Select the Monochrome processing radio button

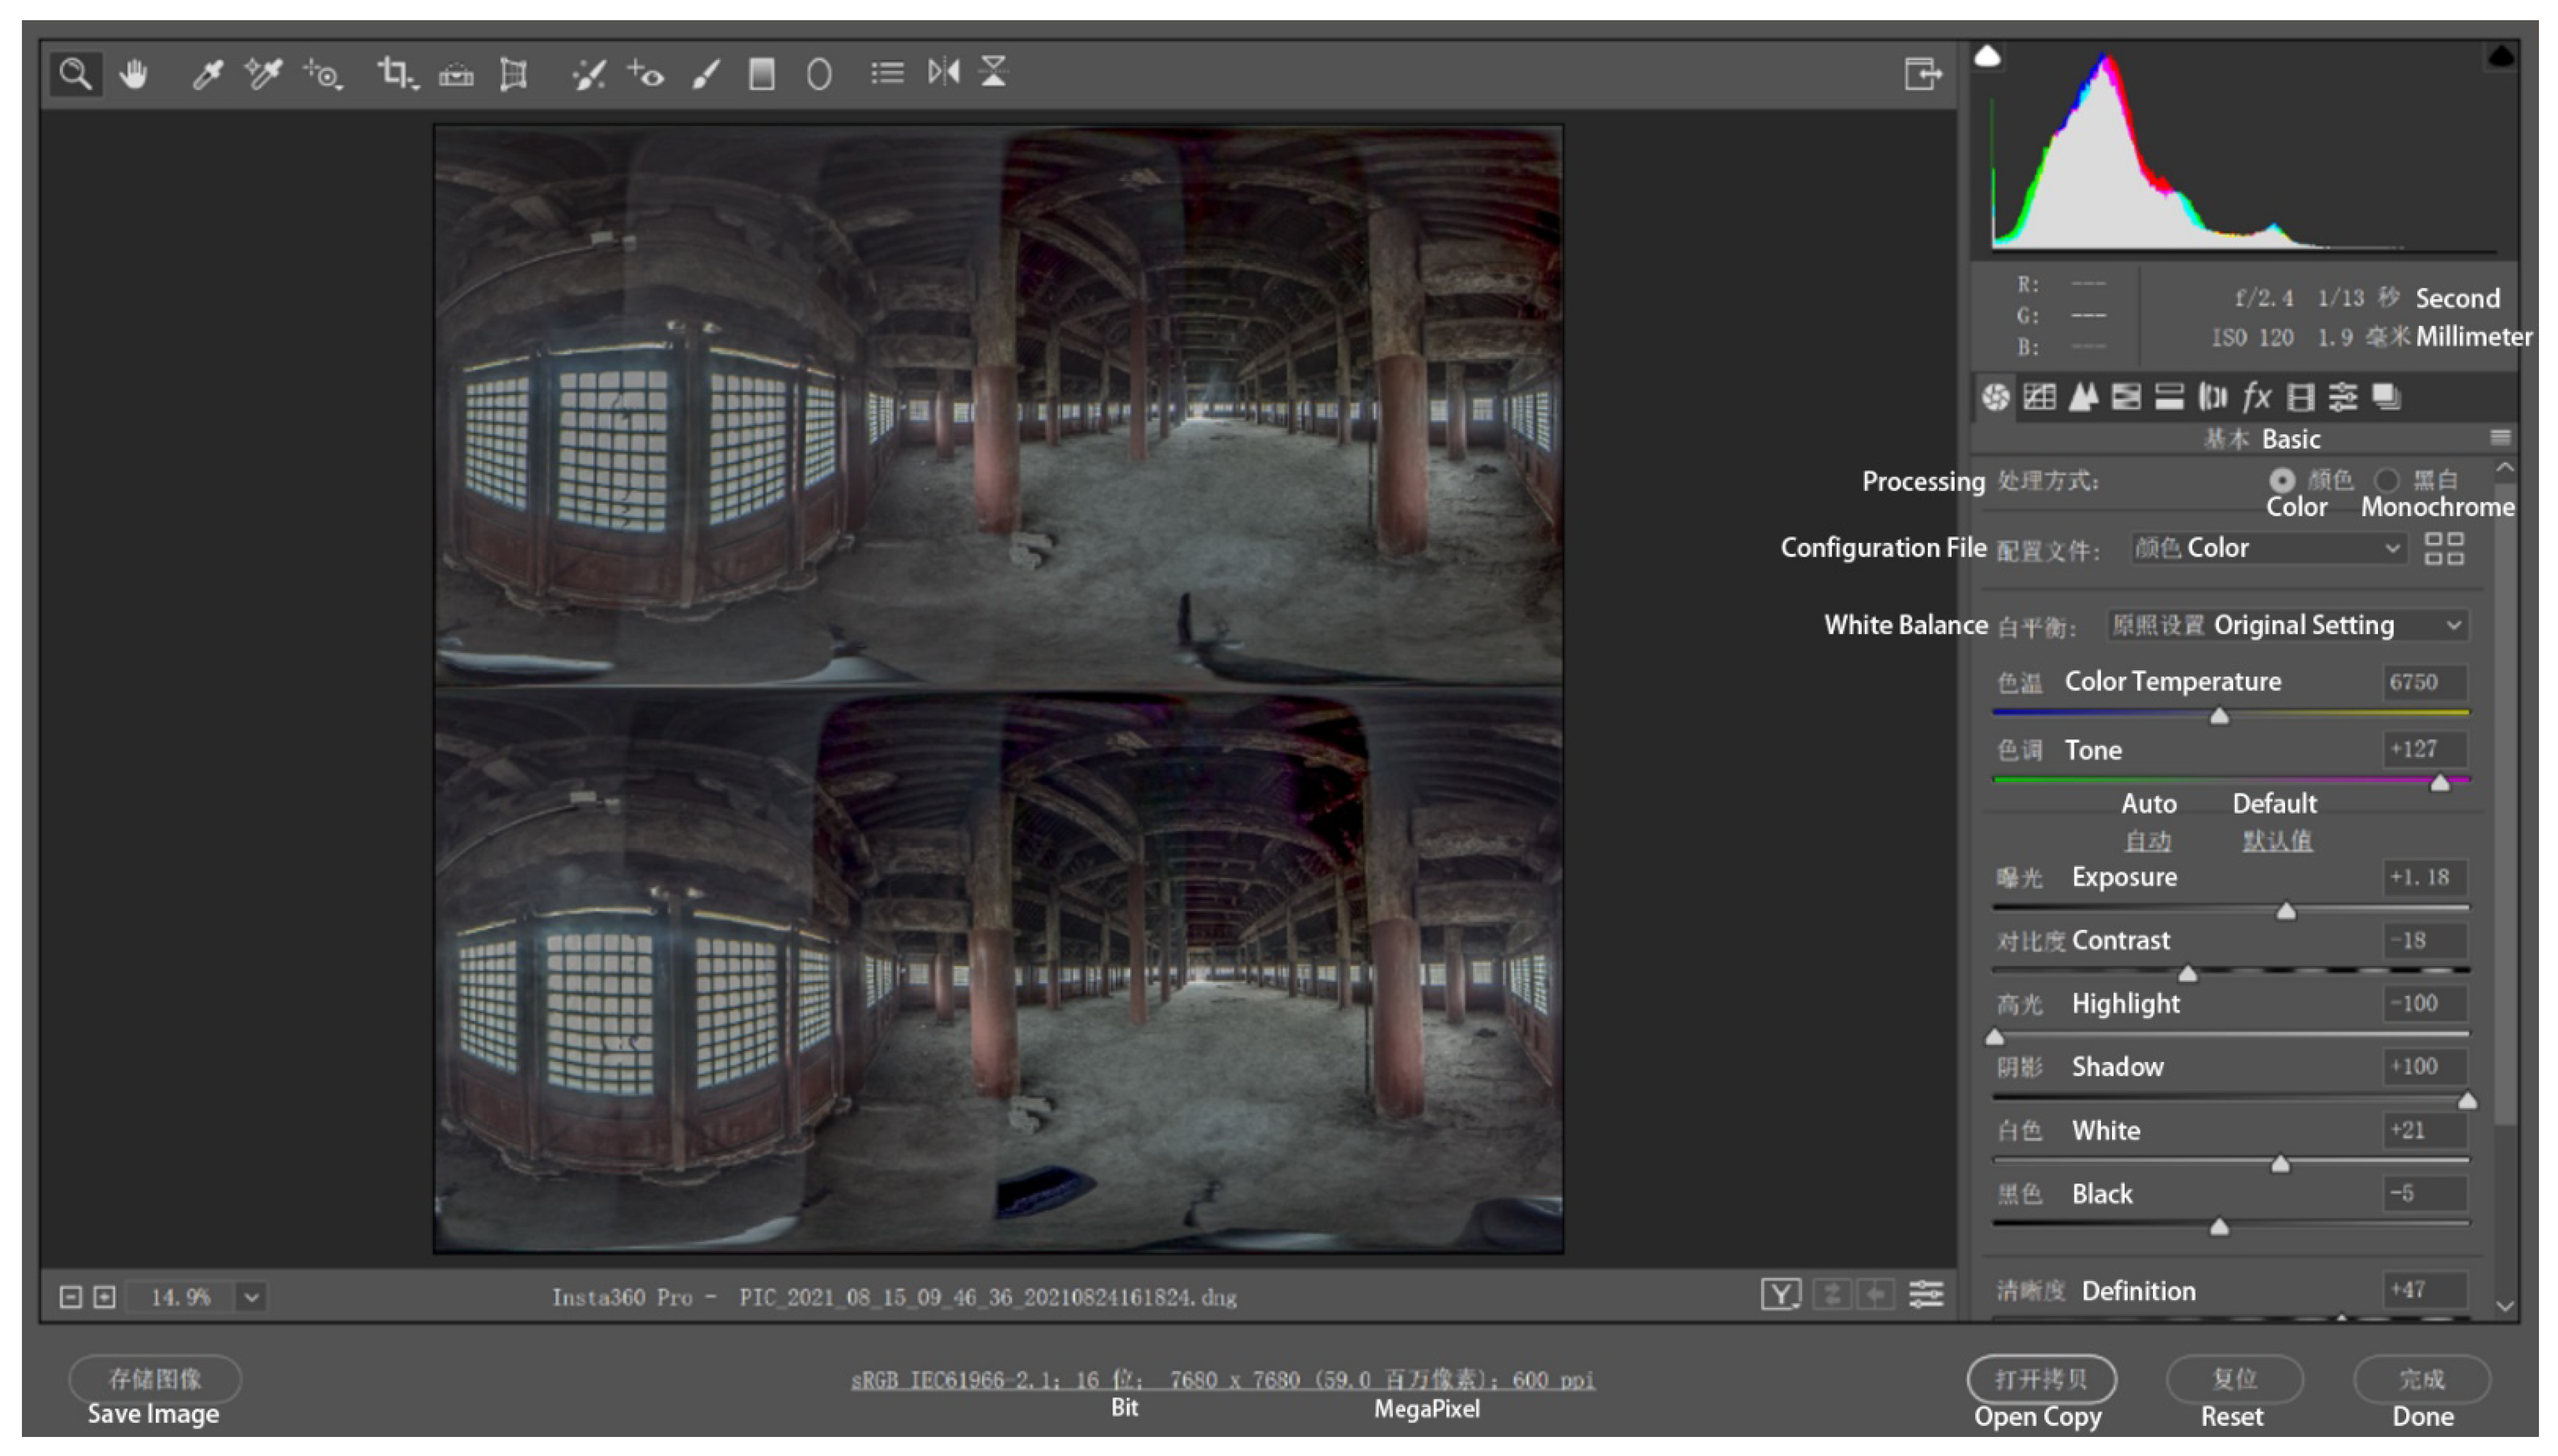(2388, 480)
